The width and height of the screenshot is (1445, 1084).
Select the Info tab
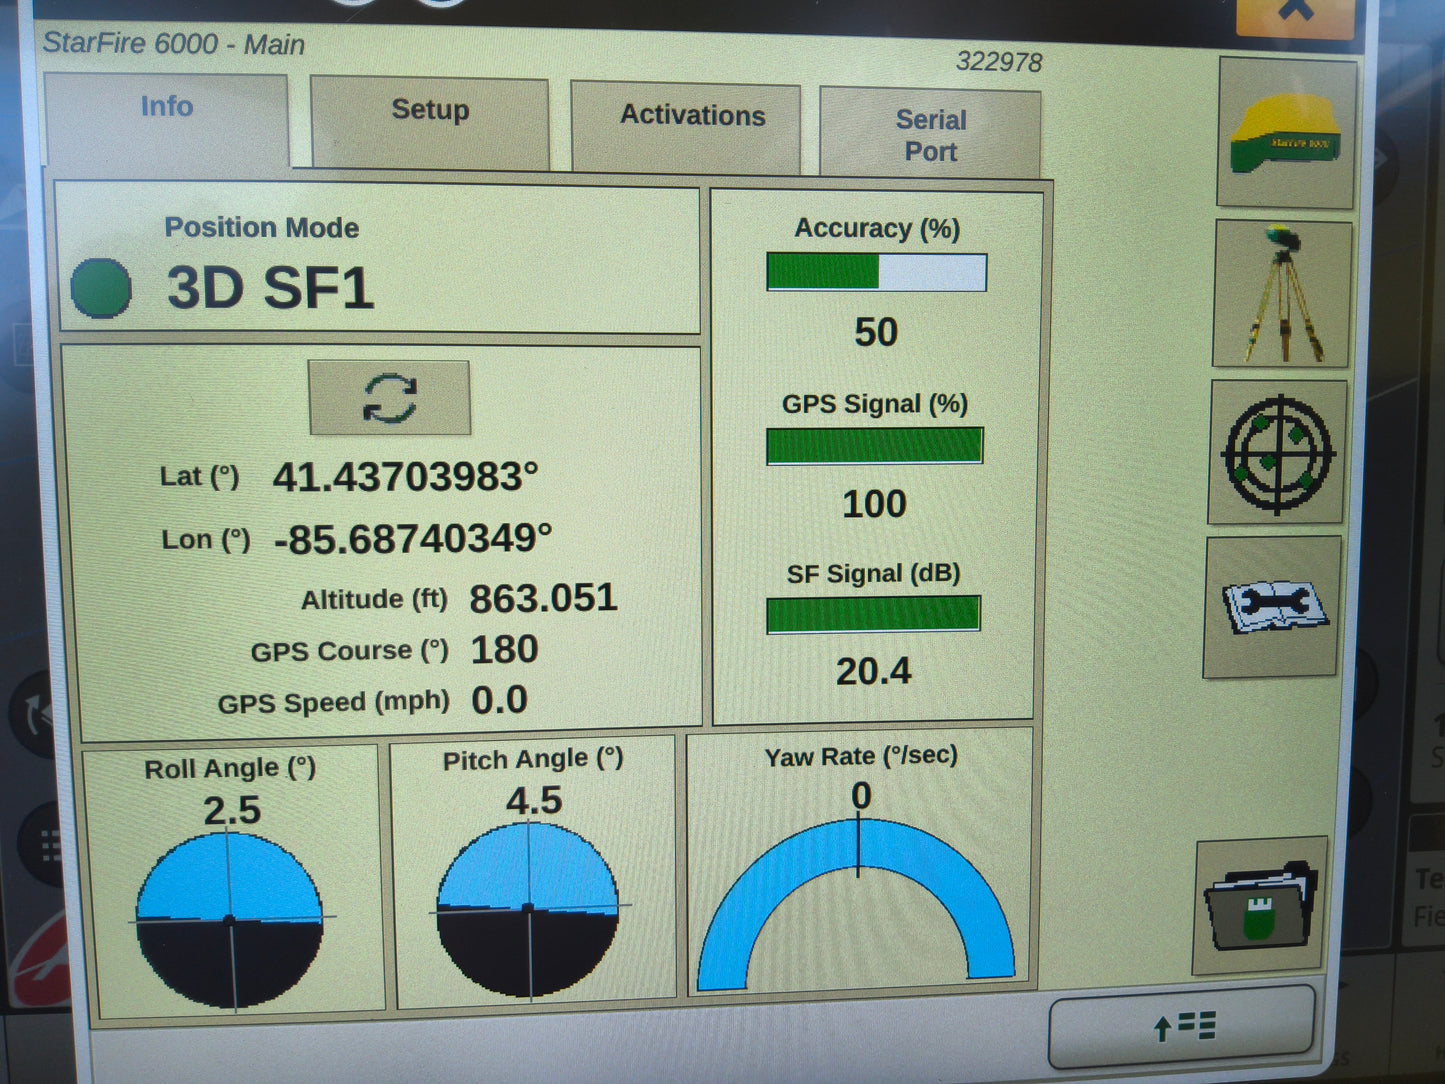[167, 108]
